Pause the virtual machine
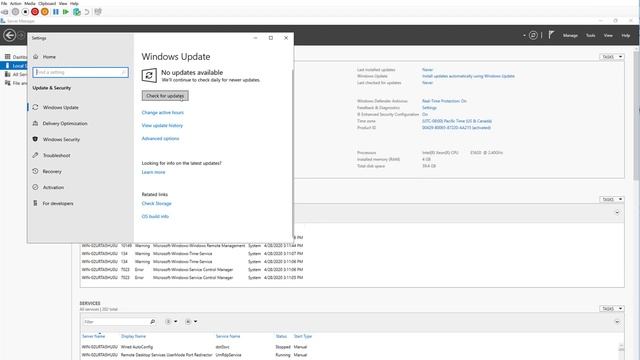This screenshot has height=360, width=640. 56,12
